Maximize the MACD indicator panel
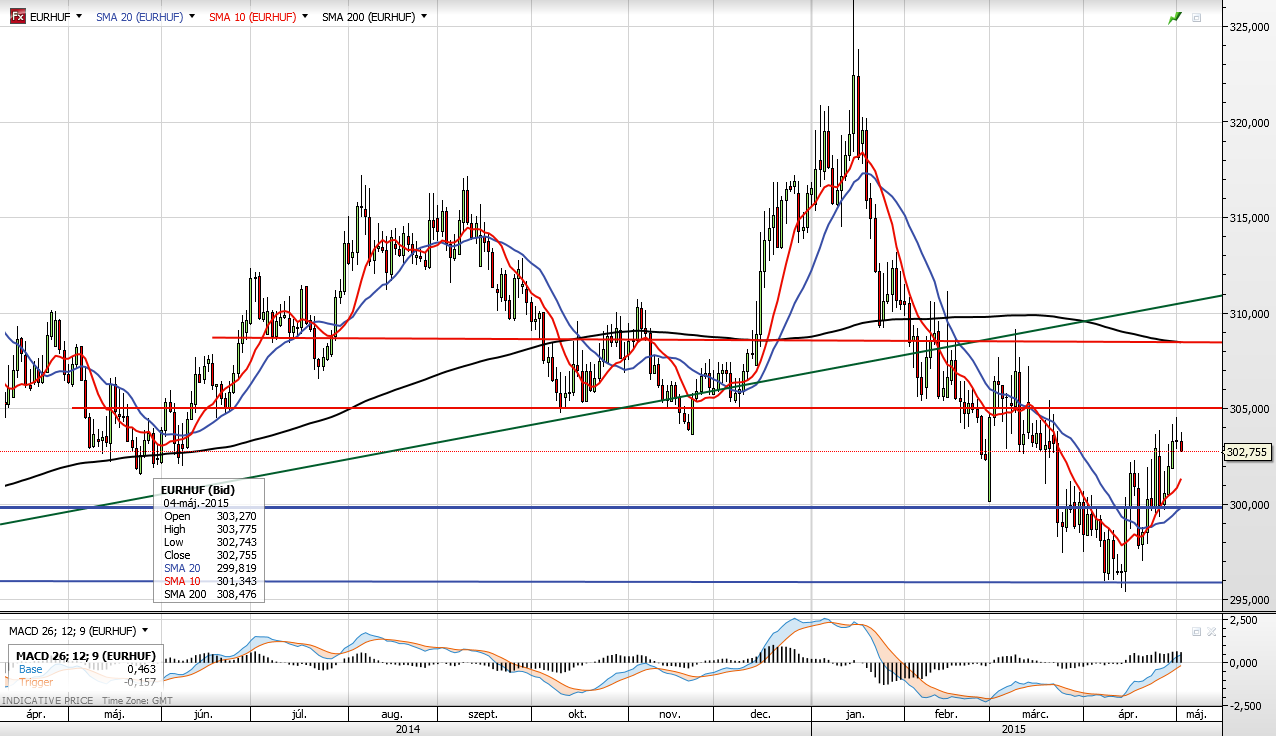Image resolution: width=1276 pixels, height=736 pixels. [x=1196, y=632]
